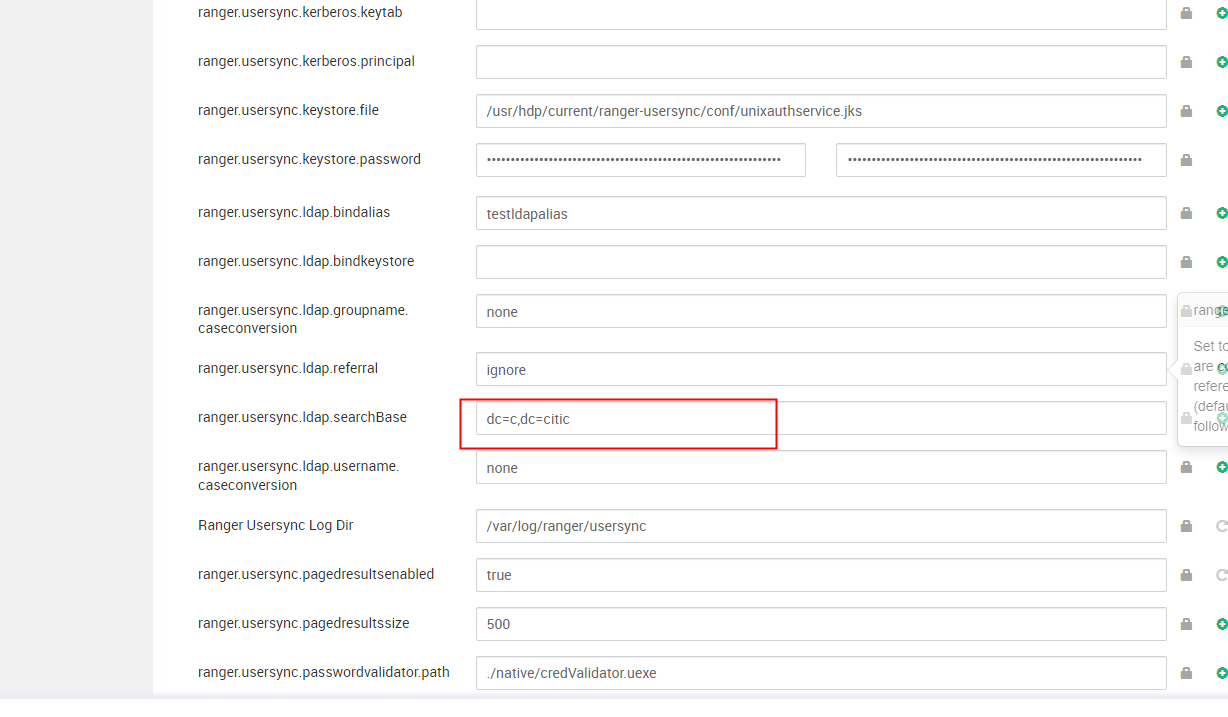The height and width of the screenshot is (717, 1228).
Task: Click the ranger.usersync.ldap.bindalias label
Action: click(294, 212)
